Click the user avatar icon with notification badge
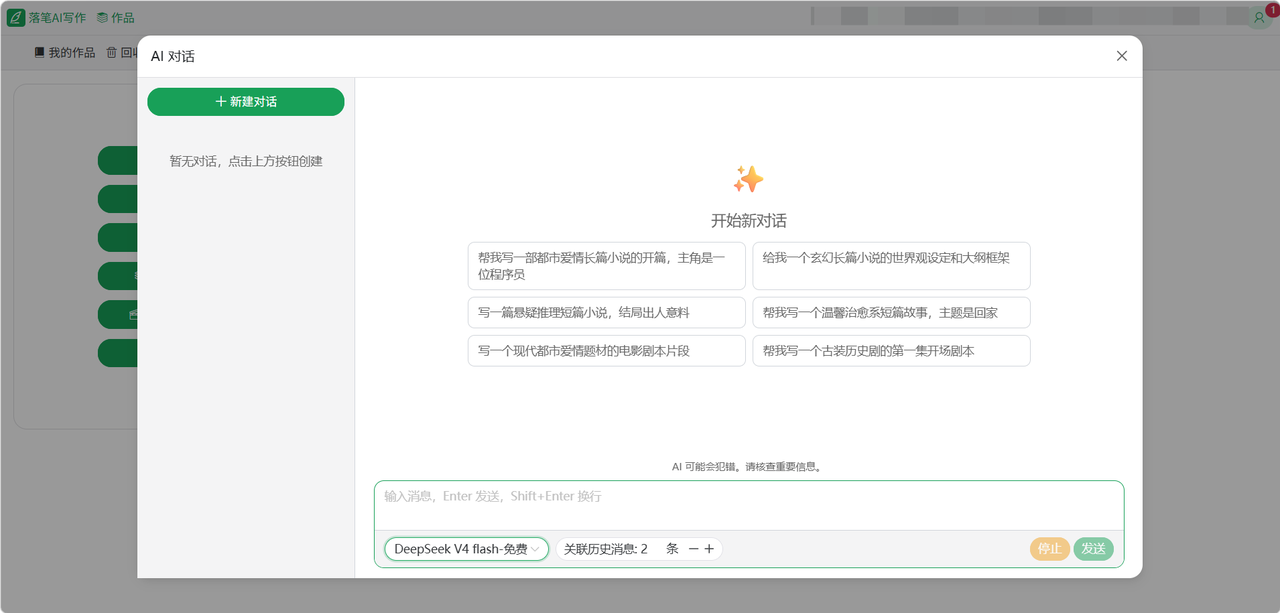 pos(1259,17)
